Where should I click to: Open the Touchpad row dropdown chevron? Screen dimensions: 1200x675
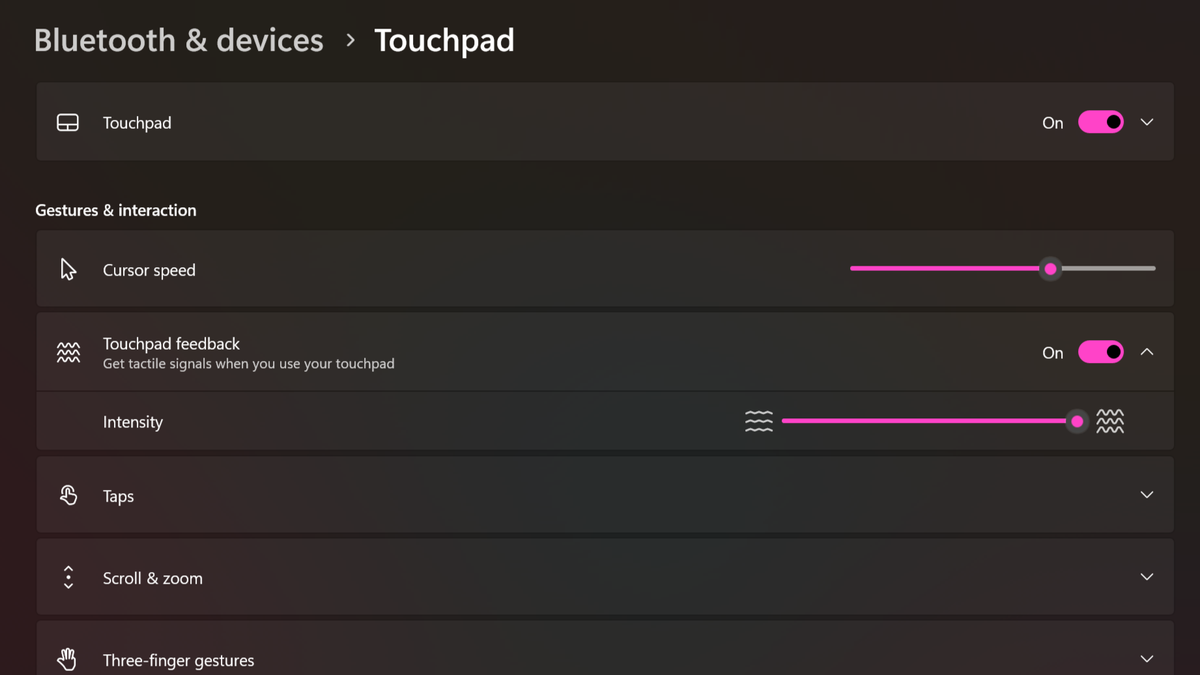(x=1146, y=122)
